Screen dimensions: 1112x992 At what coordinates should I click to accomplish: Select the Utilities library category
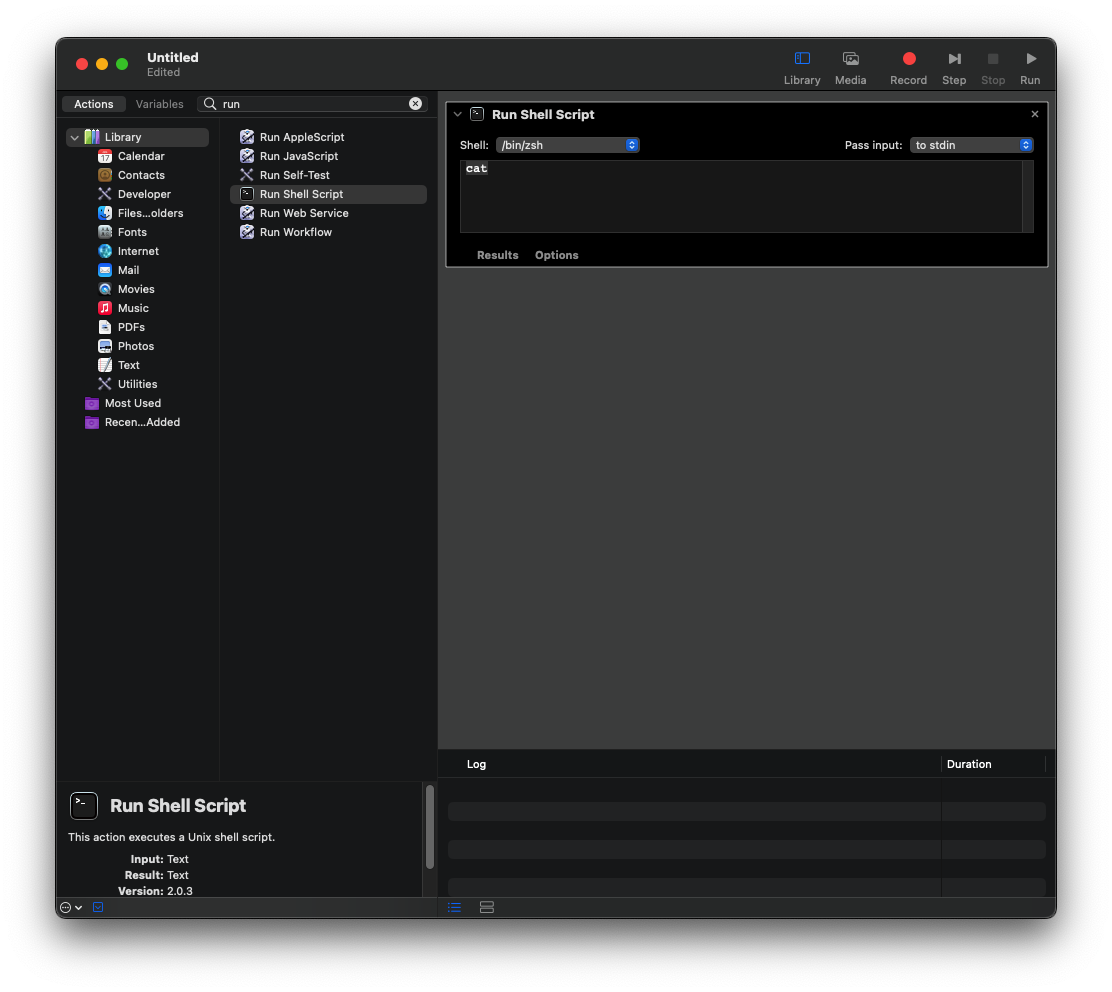(x=137, y=384)
